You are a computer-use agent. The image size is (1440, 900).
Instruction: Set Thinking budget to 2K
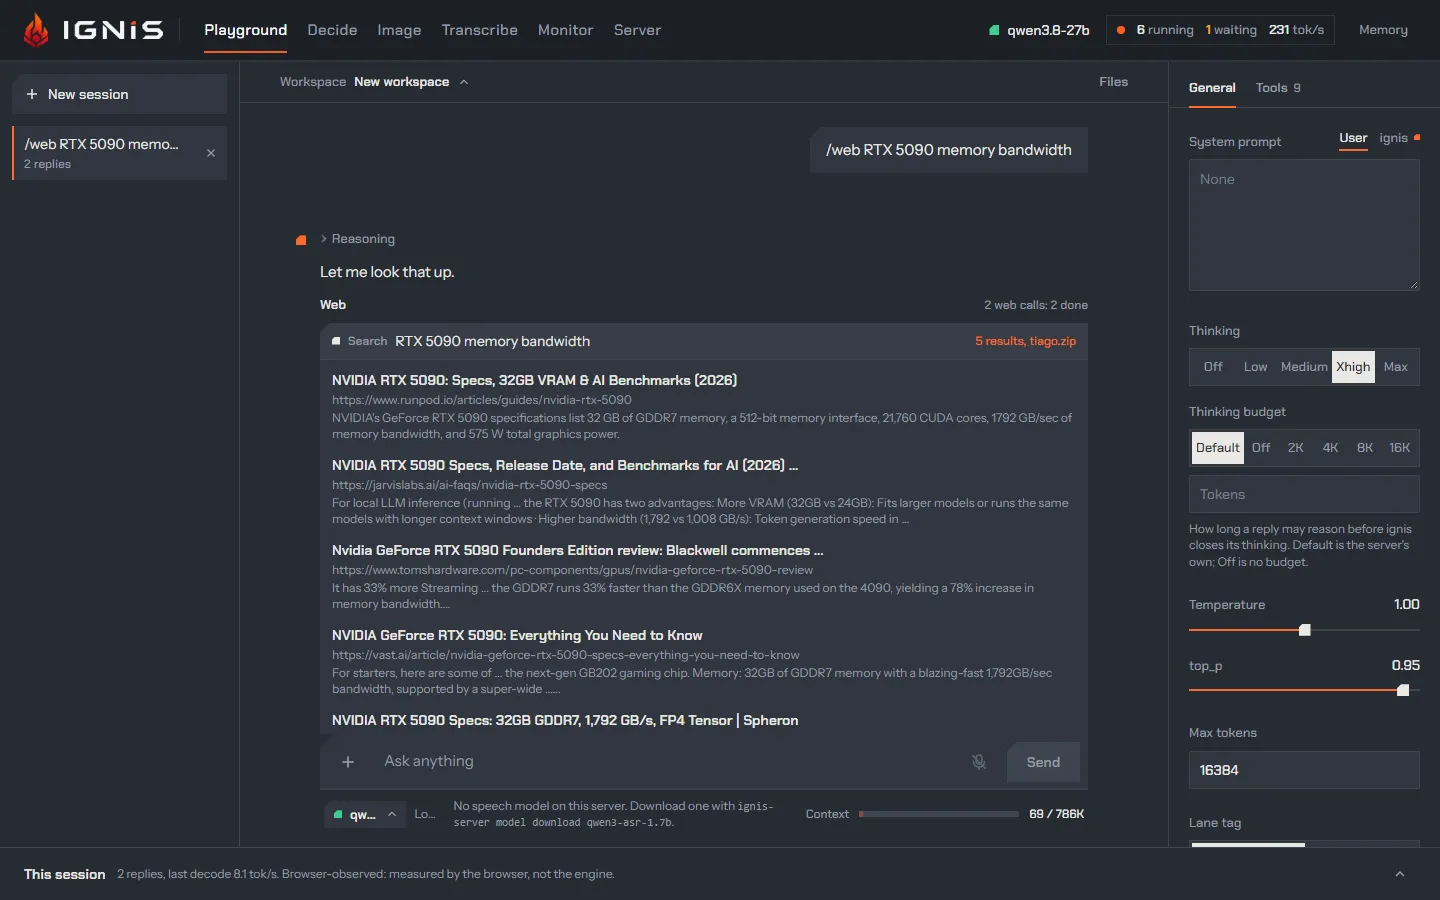point(1295,448)
